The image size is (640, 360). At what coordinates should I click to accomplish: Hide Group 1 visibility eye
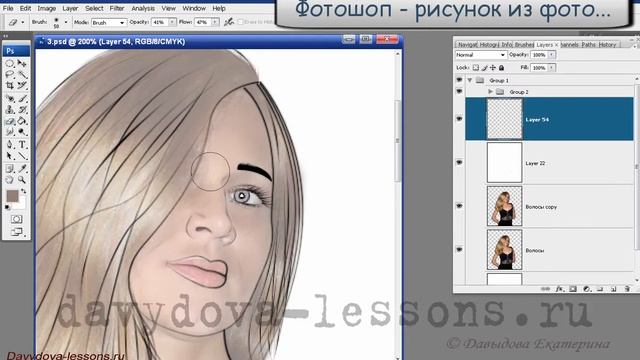point(460,80)
